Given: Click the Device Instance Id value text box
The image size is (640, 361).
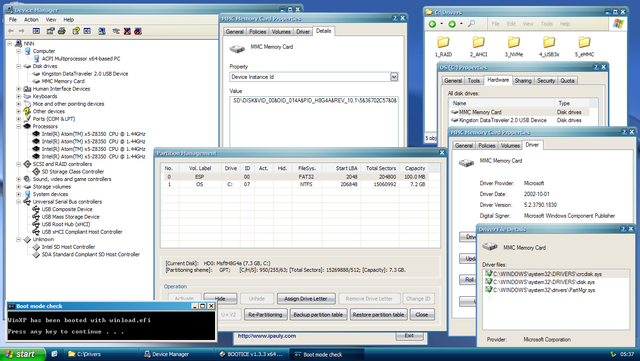Looking at the screenshot, I should pos(314,121).
